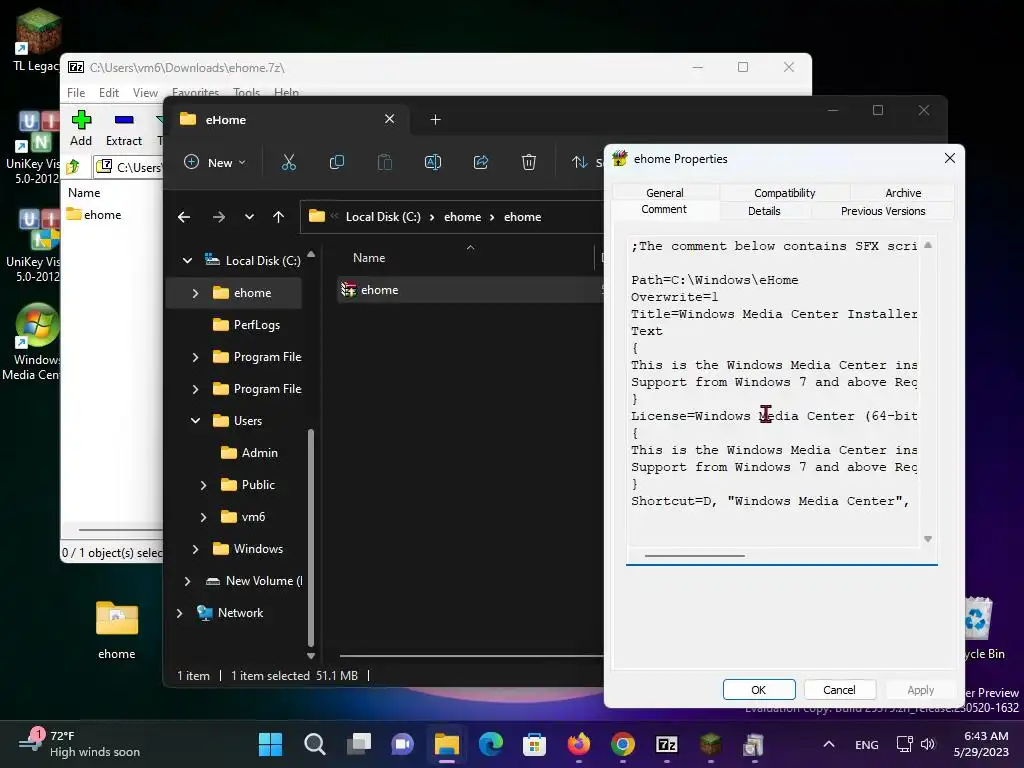Open the New dropdown in Explorer
1024x768 pixels.
pyautogui.click(x=215, y=163)
